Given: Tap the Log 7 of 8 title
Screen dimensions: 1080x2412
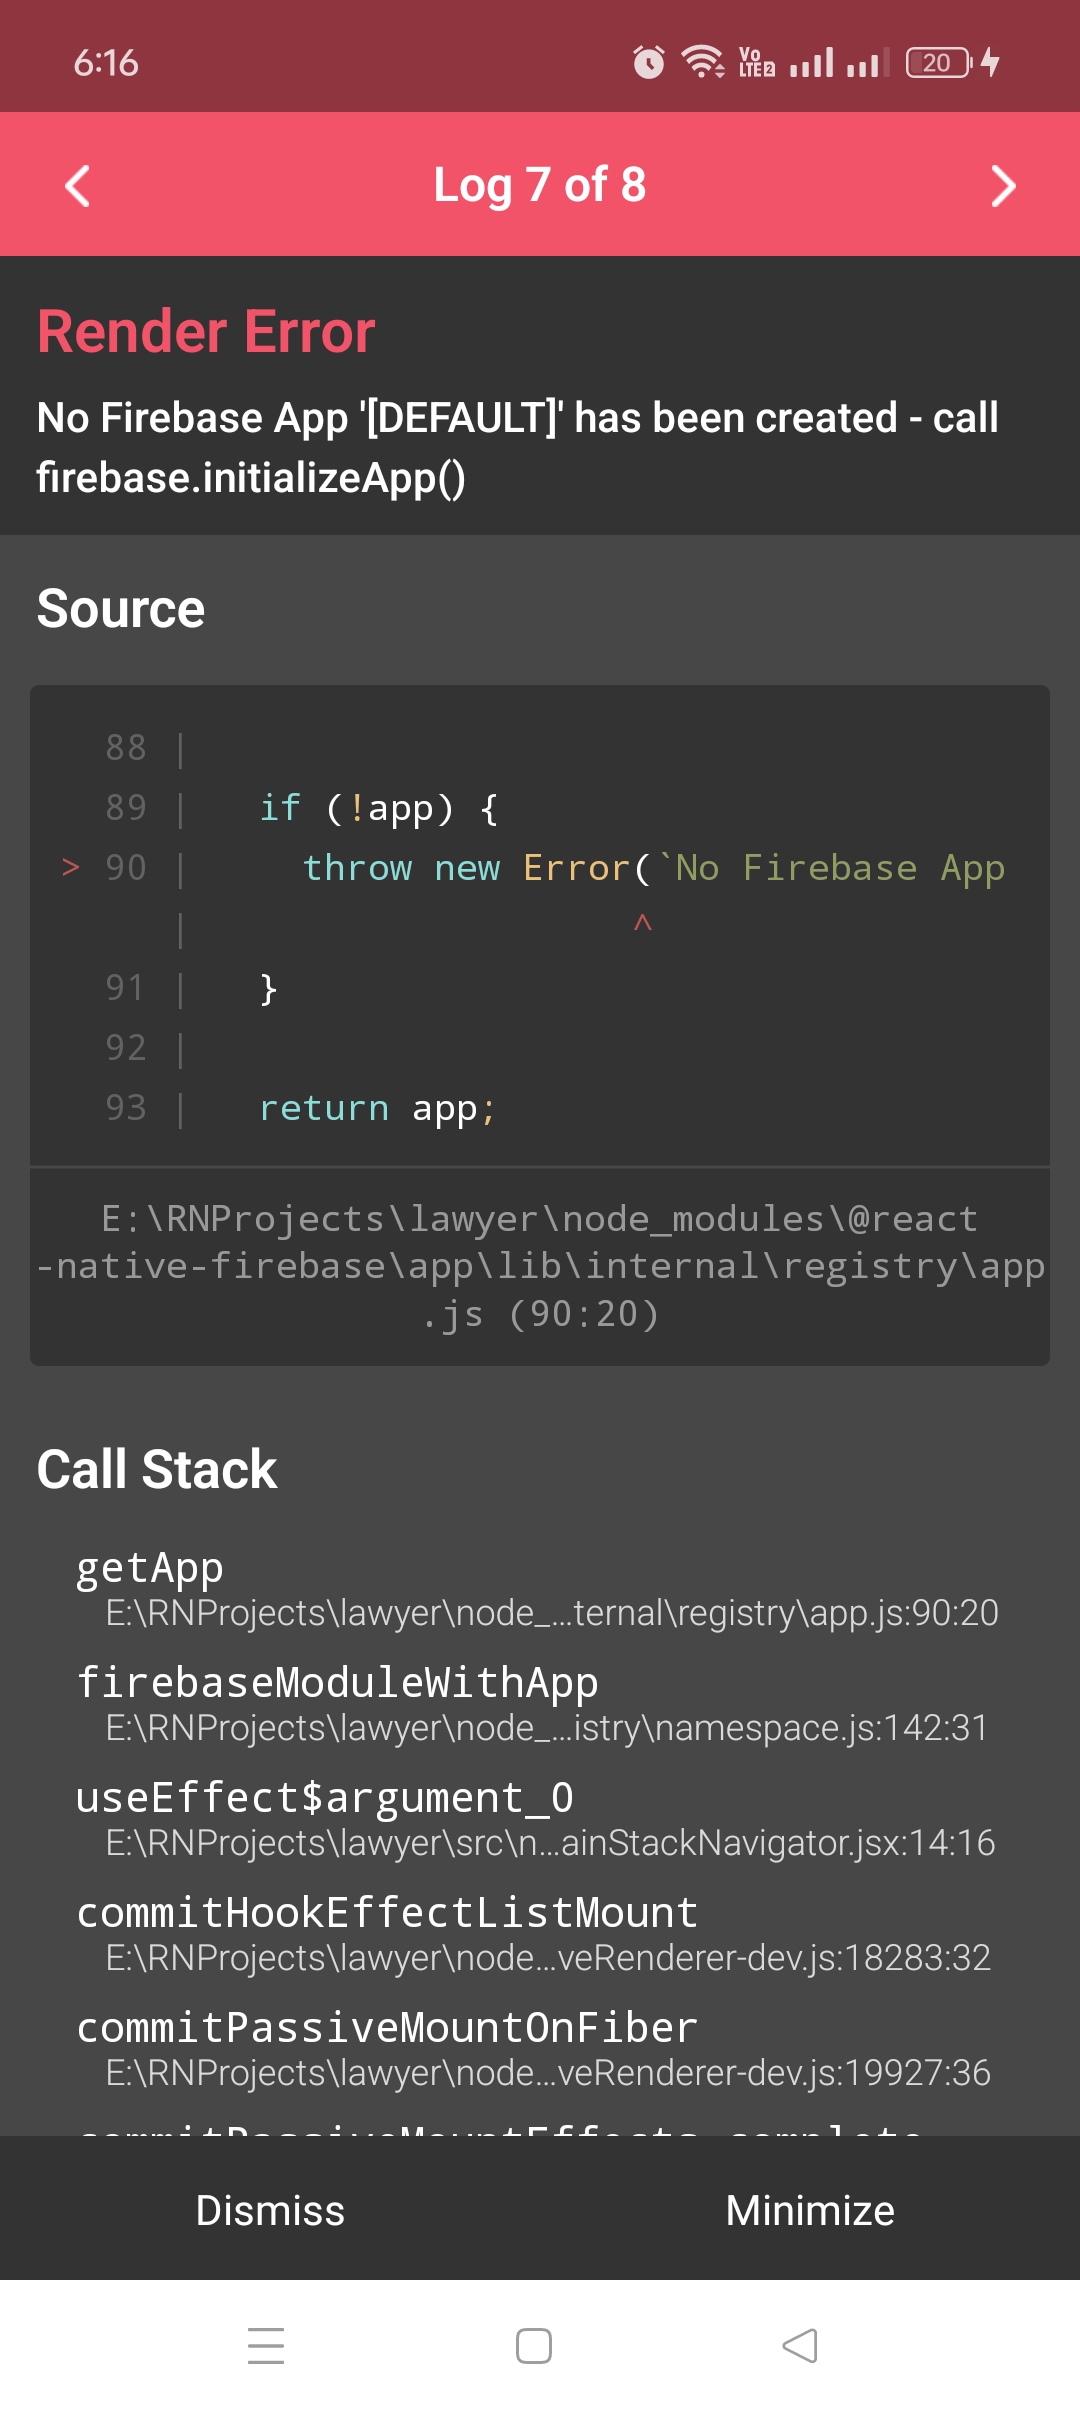Looking at the screenshot, I should 540,185.
